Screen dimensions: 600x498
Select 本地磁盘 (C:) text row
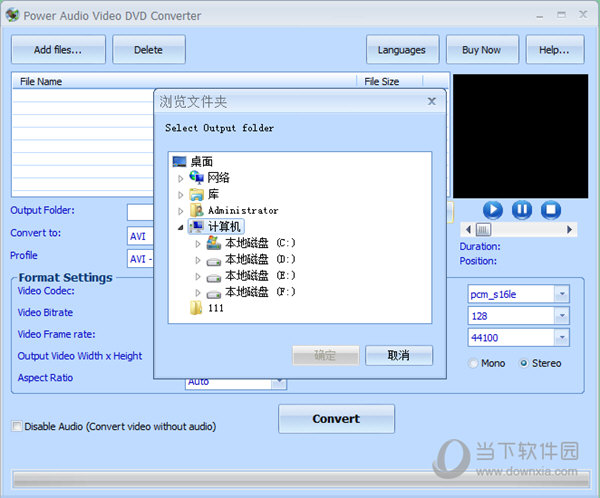(x=260, y=243)
